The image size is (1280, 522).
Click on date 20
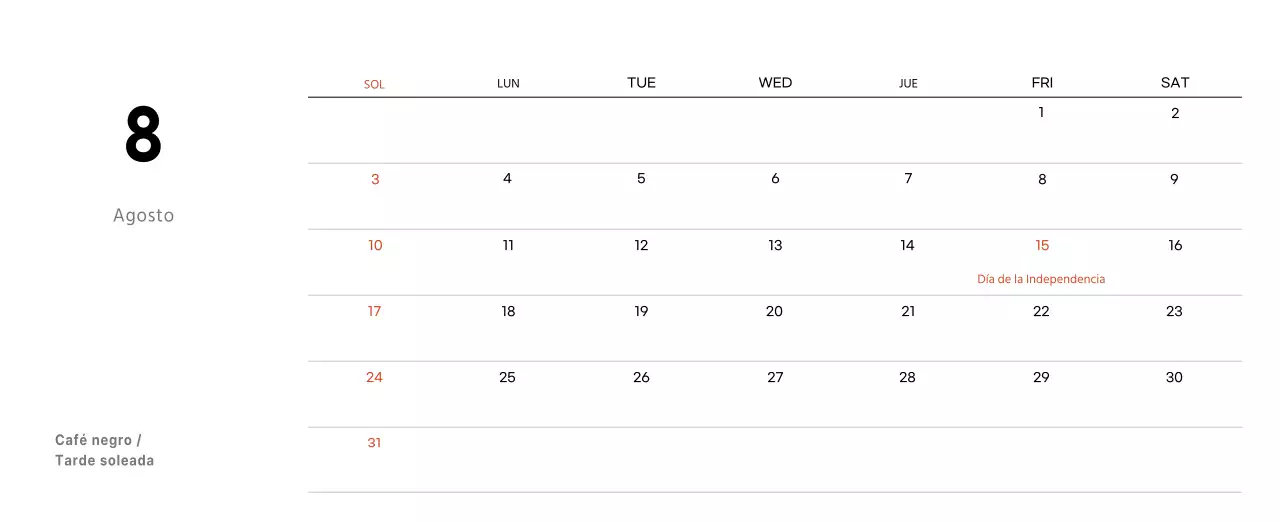[774, 311]
